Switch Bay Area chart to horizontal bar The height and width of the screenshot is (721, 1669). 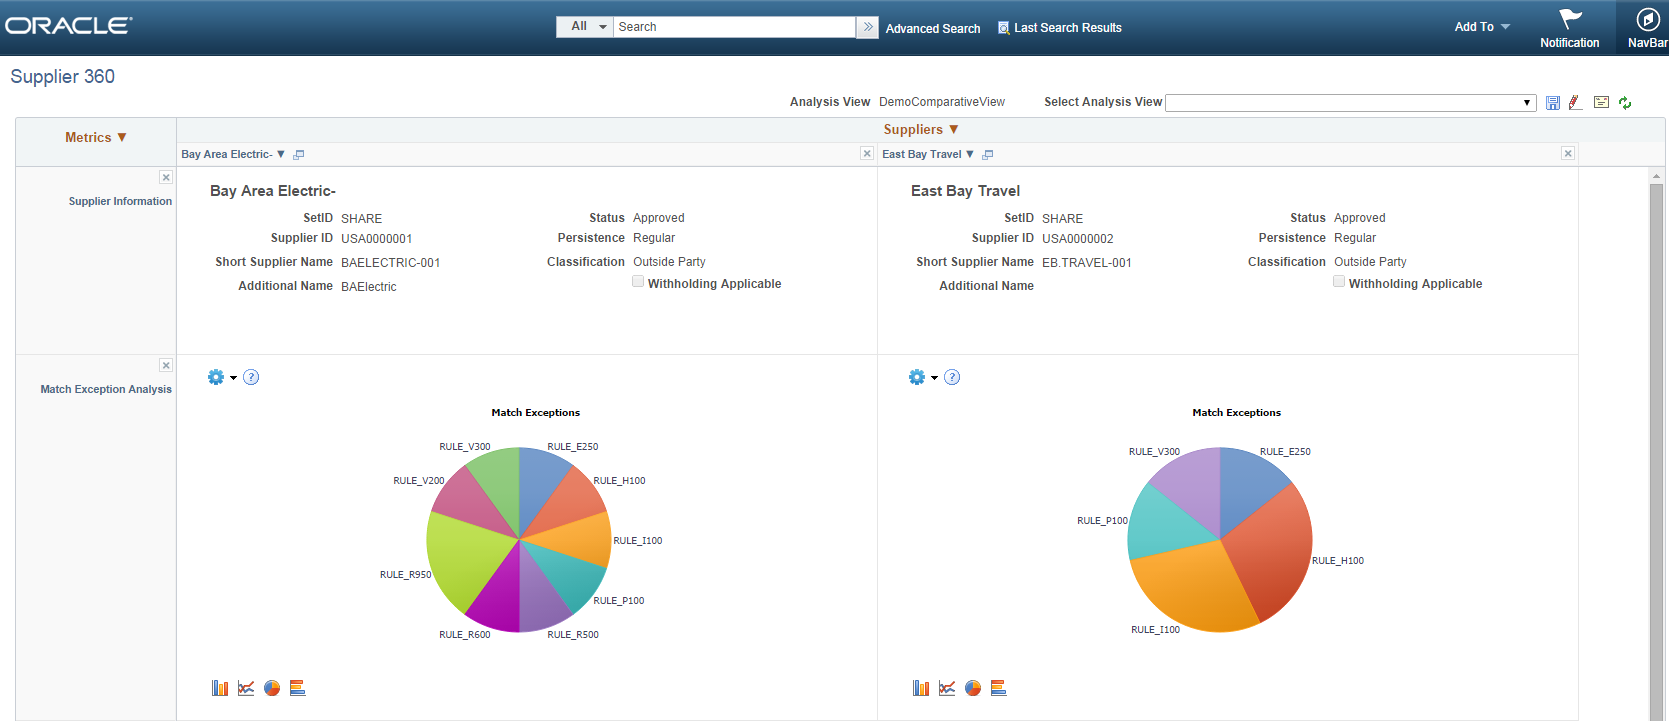(298, 688)
